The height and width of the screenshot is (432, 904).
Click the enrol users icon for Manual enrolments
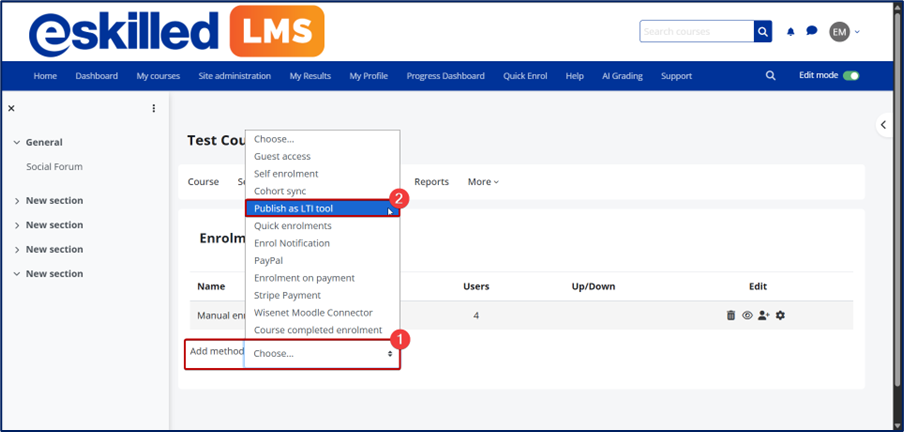(763, 315)
